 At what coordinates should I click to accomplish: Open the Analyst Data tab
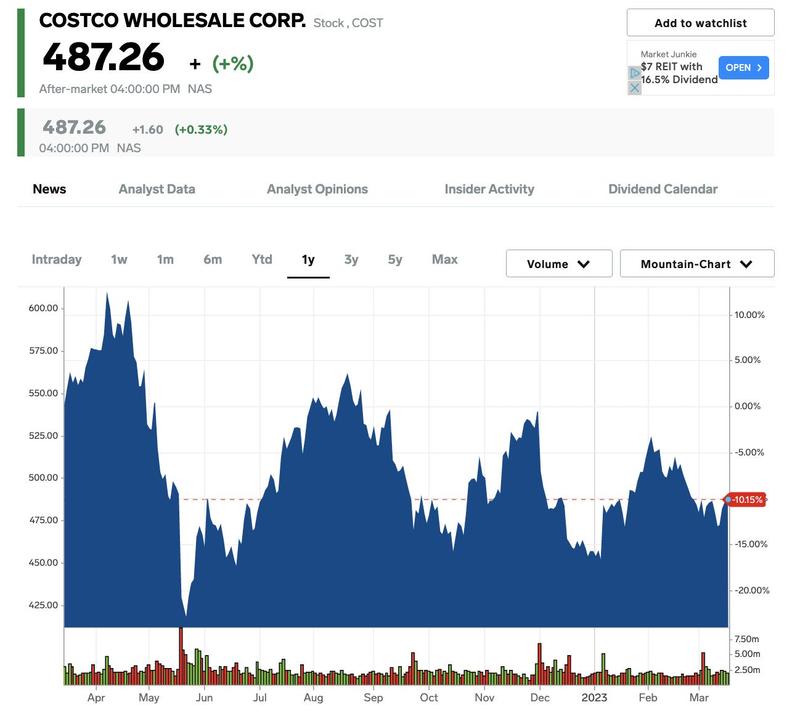click(157, 189)
